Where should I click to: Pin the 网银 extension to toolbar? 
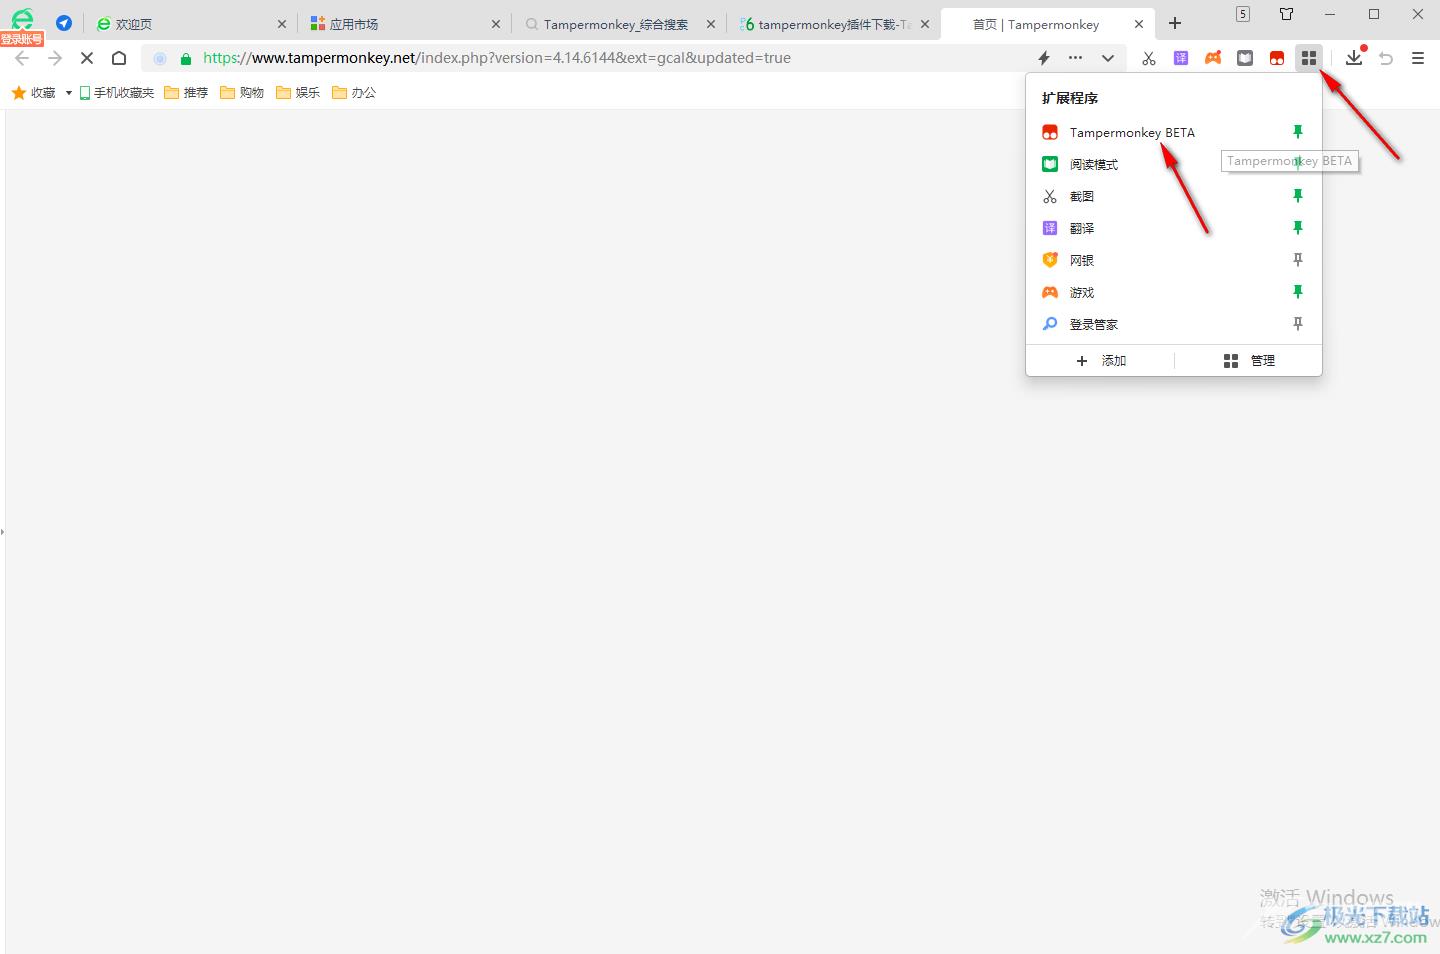1298,260
